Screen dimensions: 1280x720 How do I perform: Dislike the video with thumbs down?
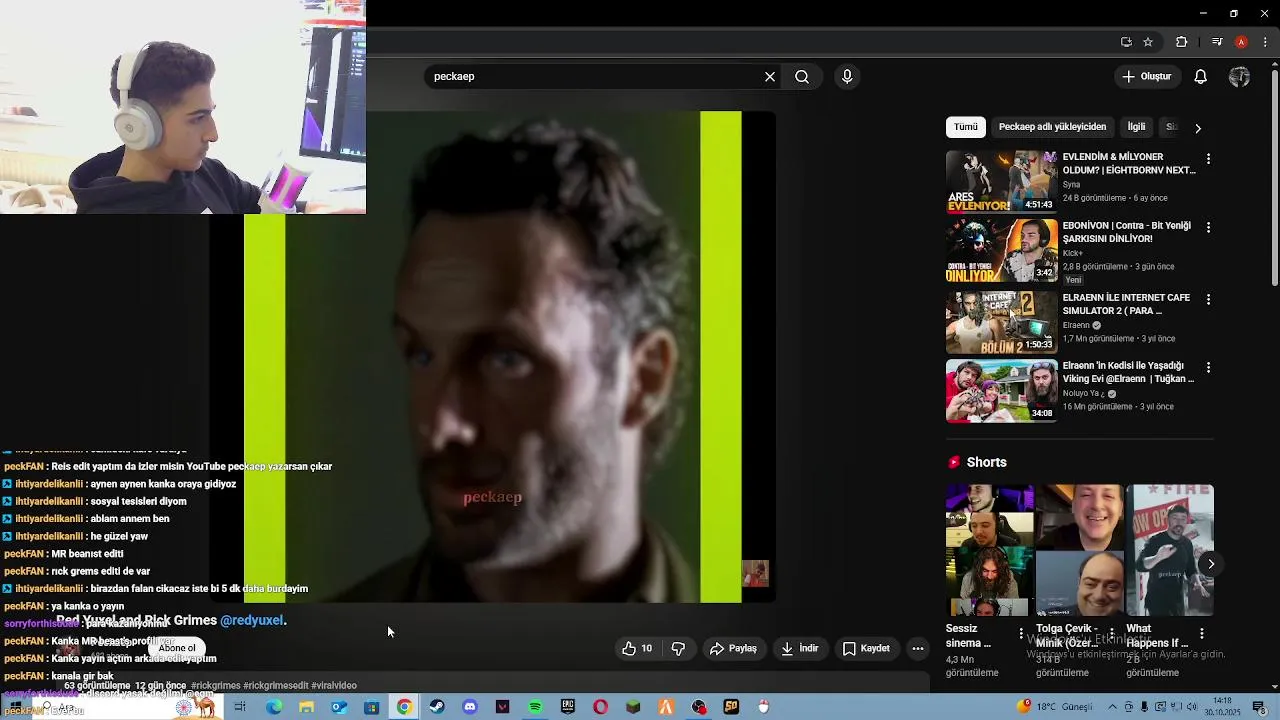(x=678, y=649)
